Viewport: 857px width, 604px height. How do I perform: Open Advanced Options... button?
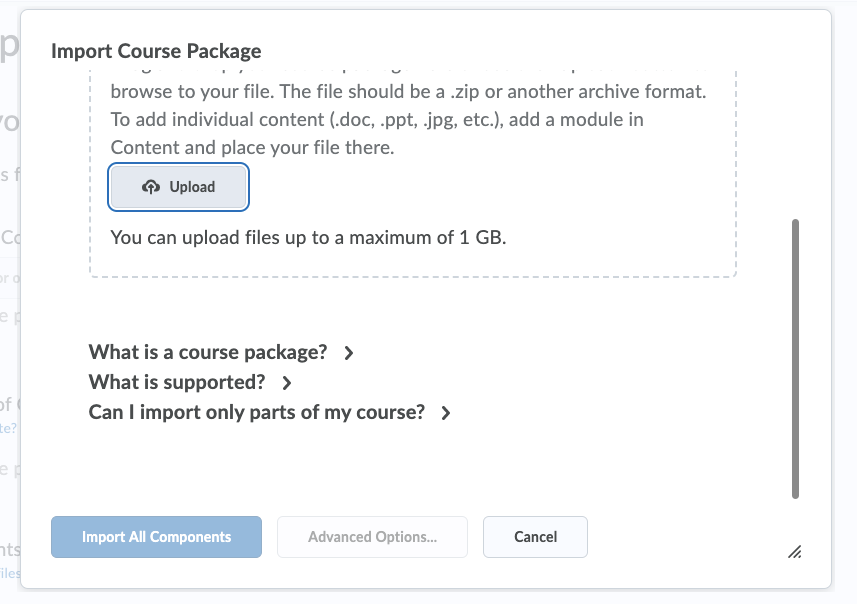(372, 537)
